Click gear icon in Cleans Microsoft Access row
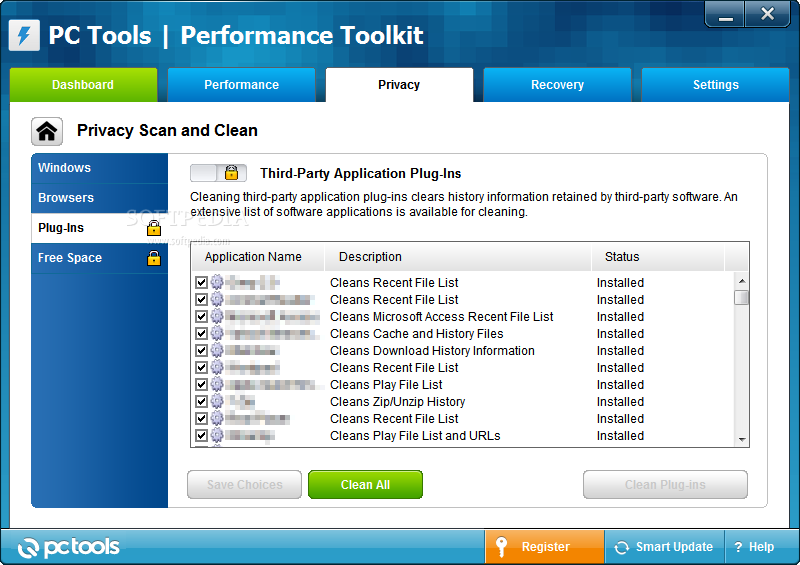 point(217,316)
